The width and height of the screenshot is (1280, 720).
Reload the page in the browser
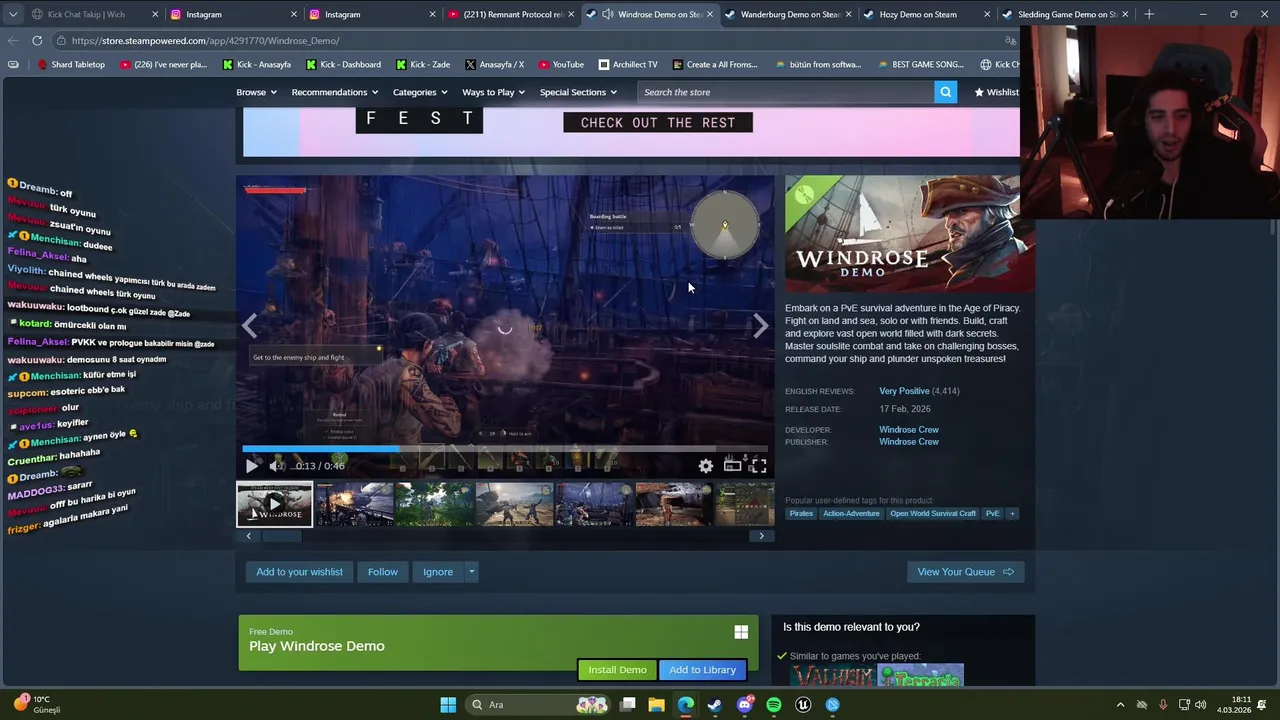(37, 40)
